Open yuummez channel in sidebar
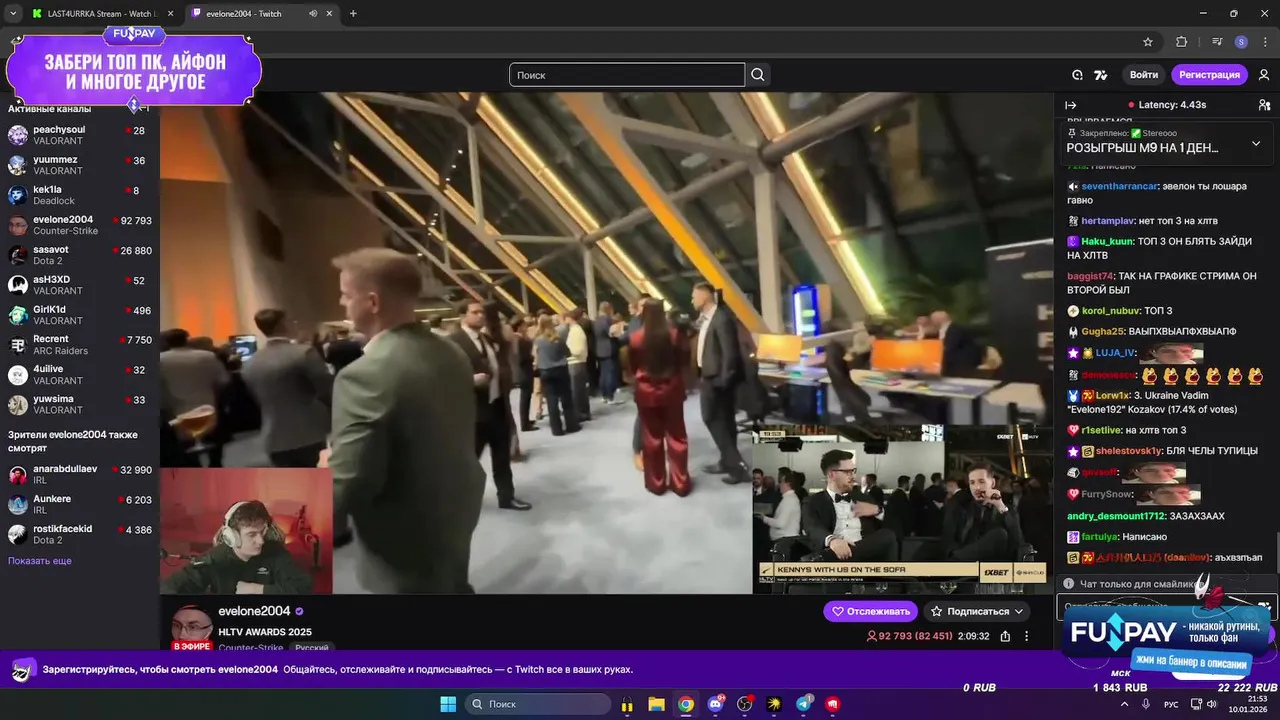The height and width of the screenshot is (720, 1280). 80,165
